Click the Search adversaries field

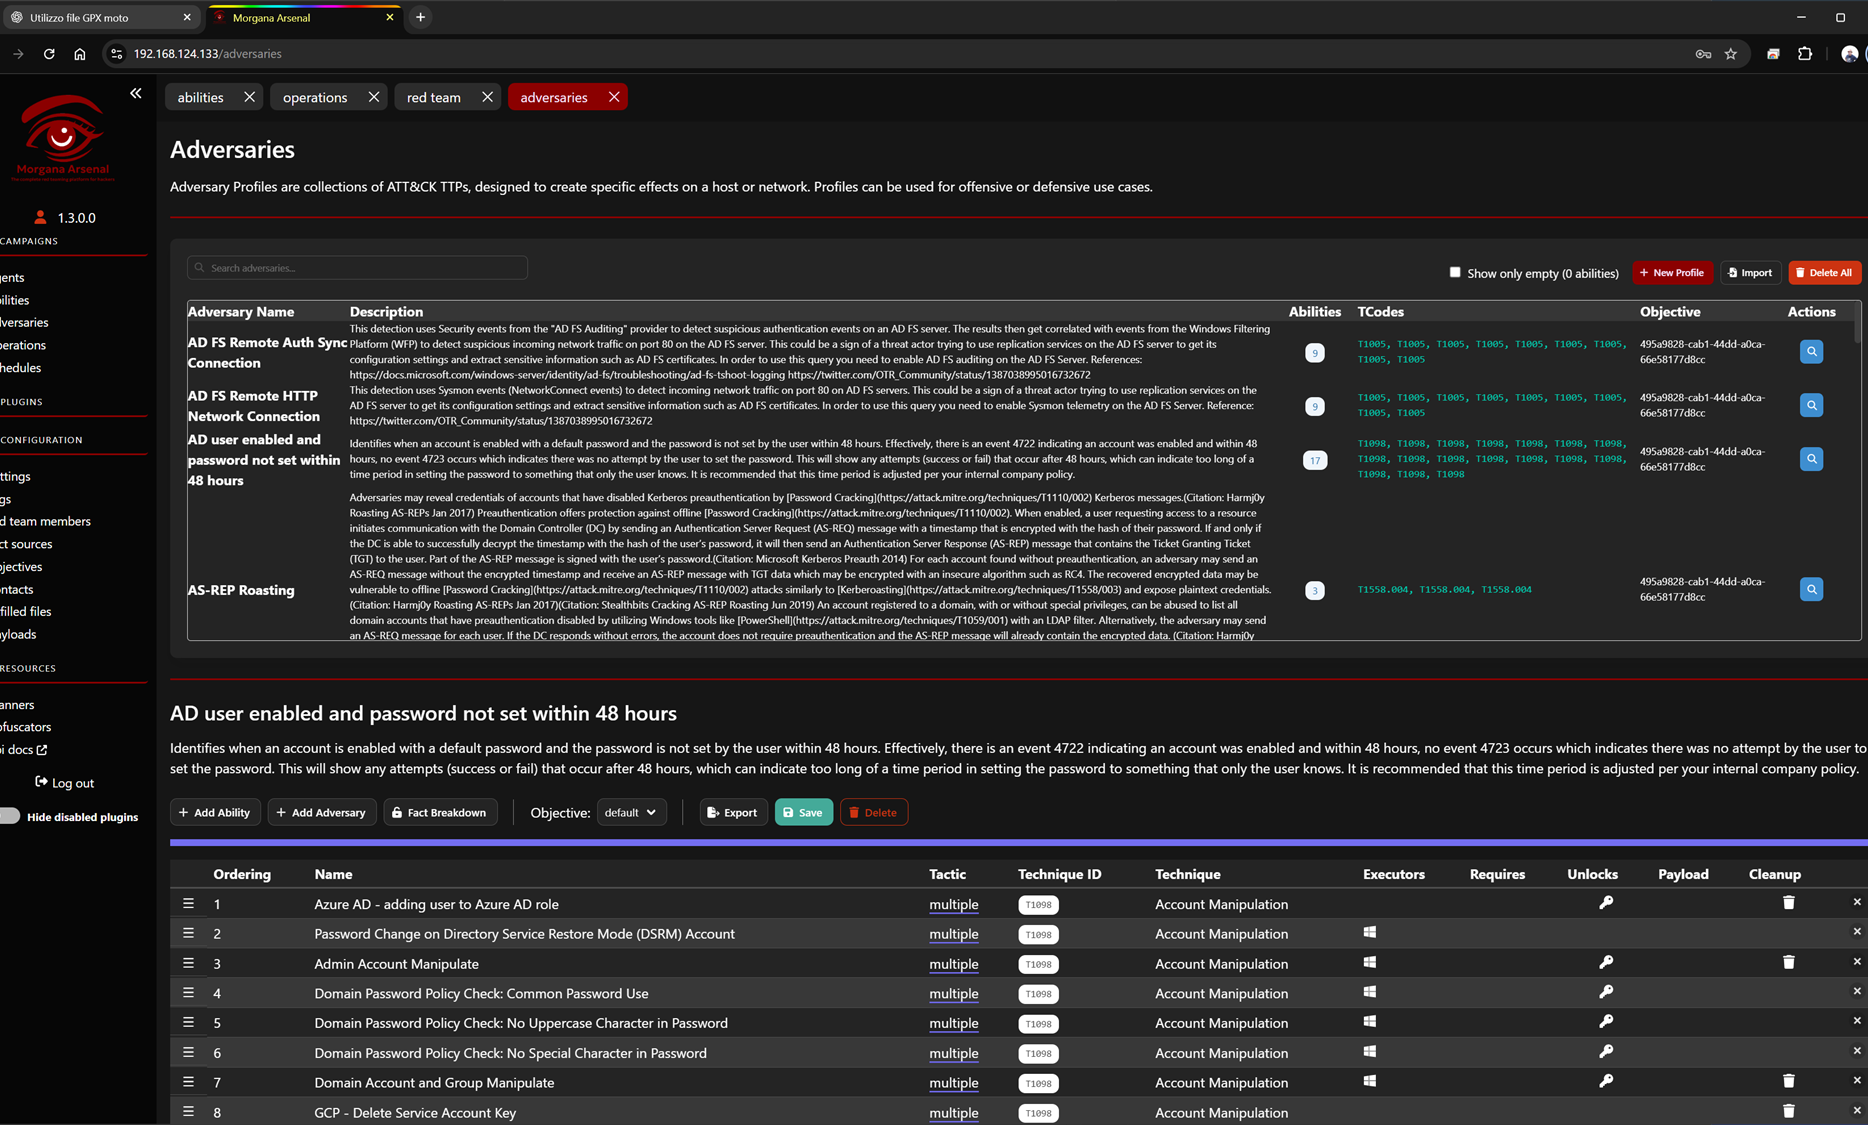tap(357, 268)
